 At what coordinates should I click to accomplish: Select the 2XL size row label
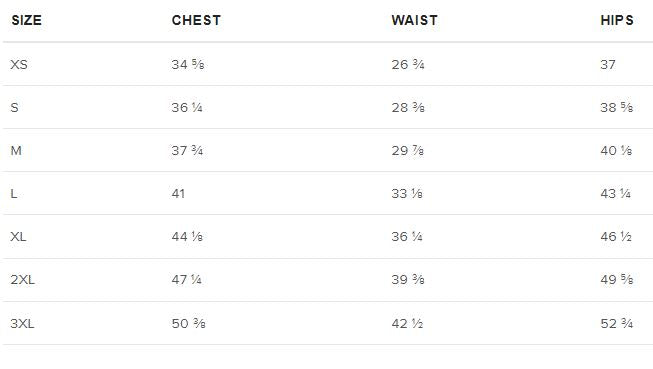22,279
